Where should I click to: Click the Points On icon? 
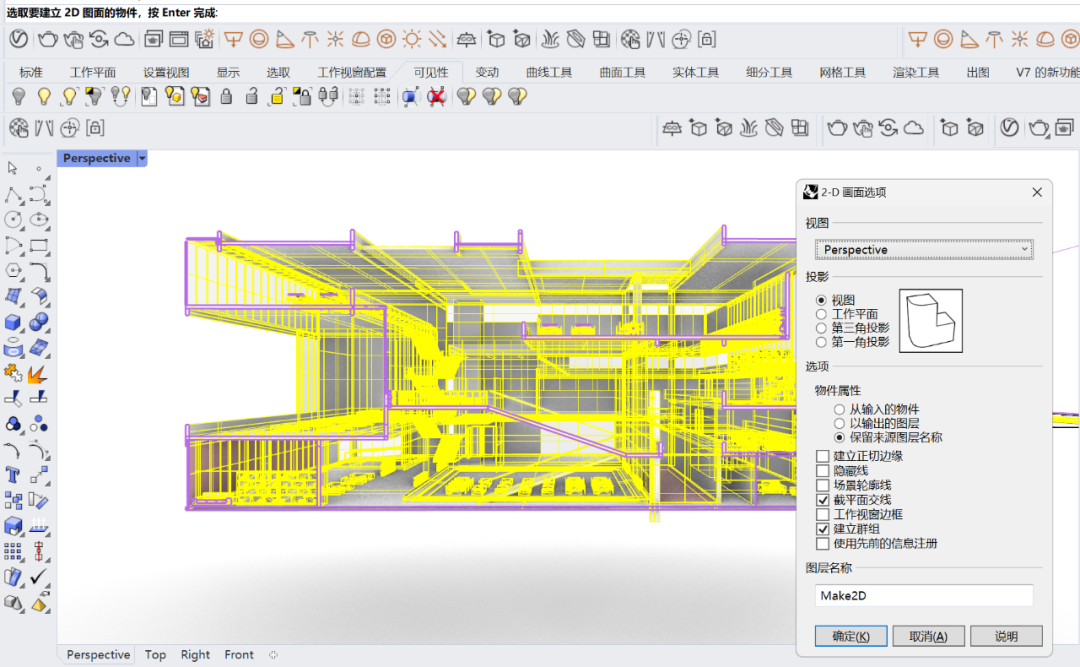pos(356,96)
